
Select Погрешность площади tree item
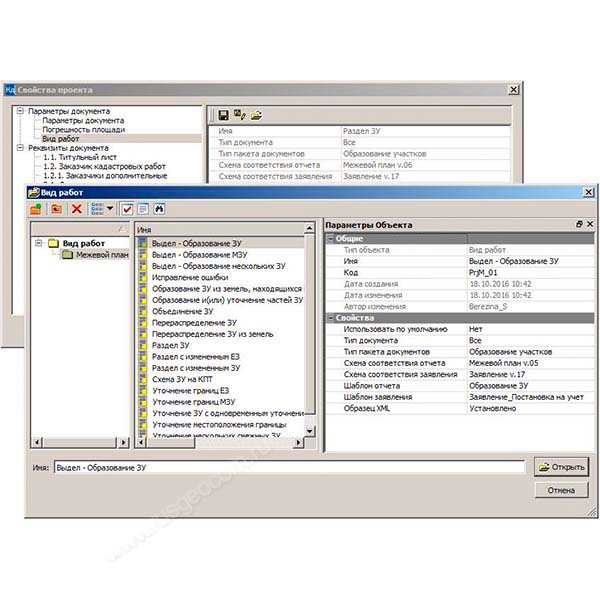[x=84, y=130]
